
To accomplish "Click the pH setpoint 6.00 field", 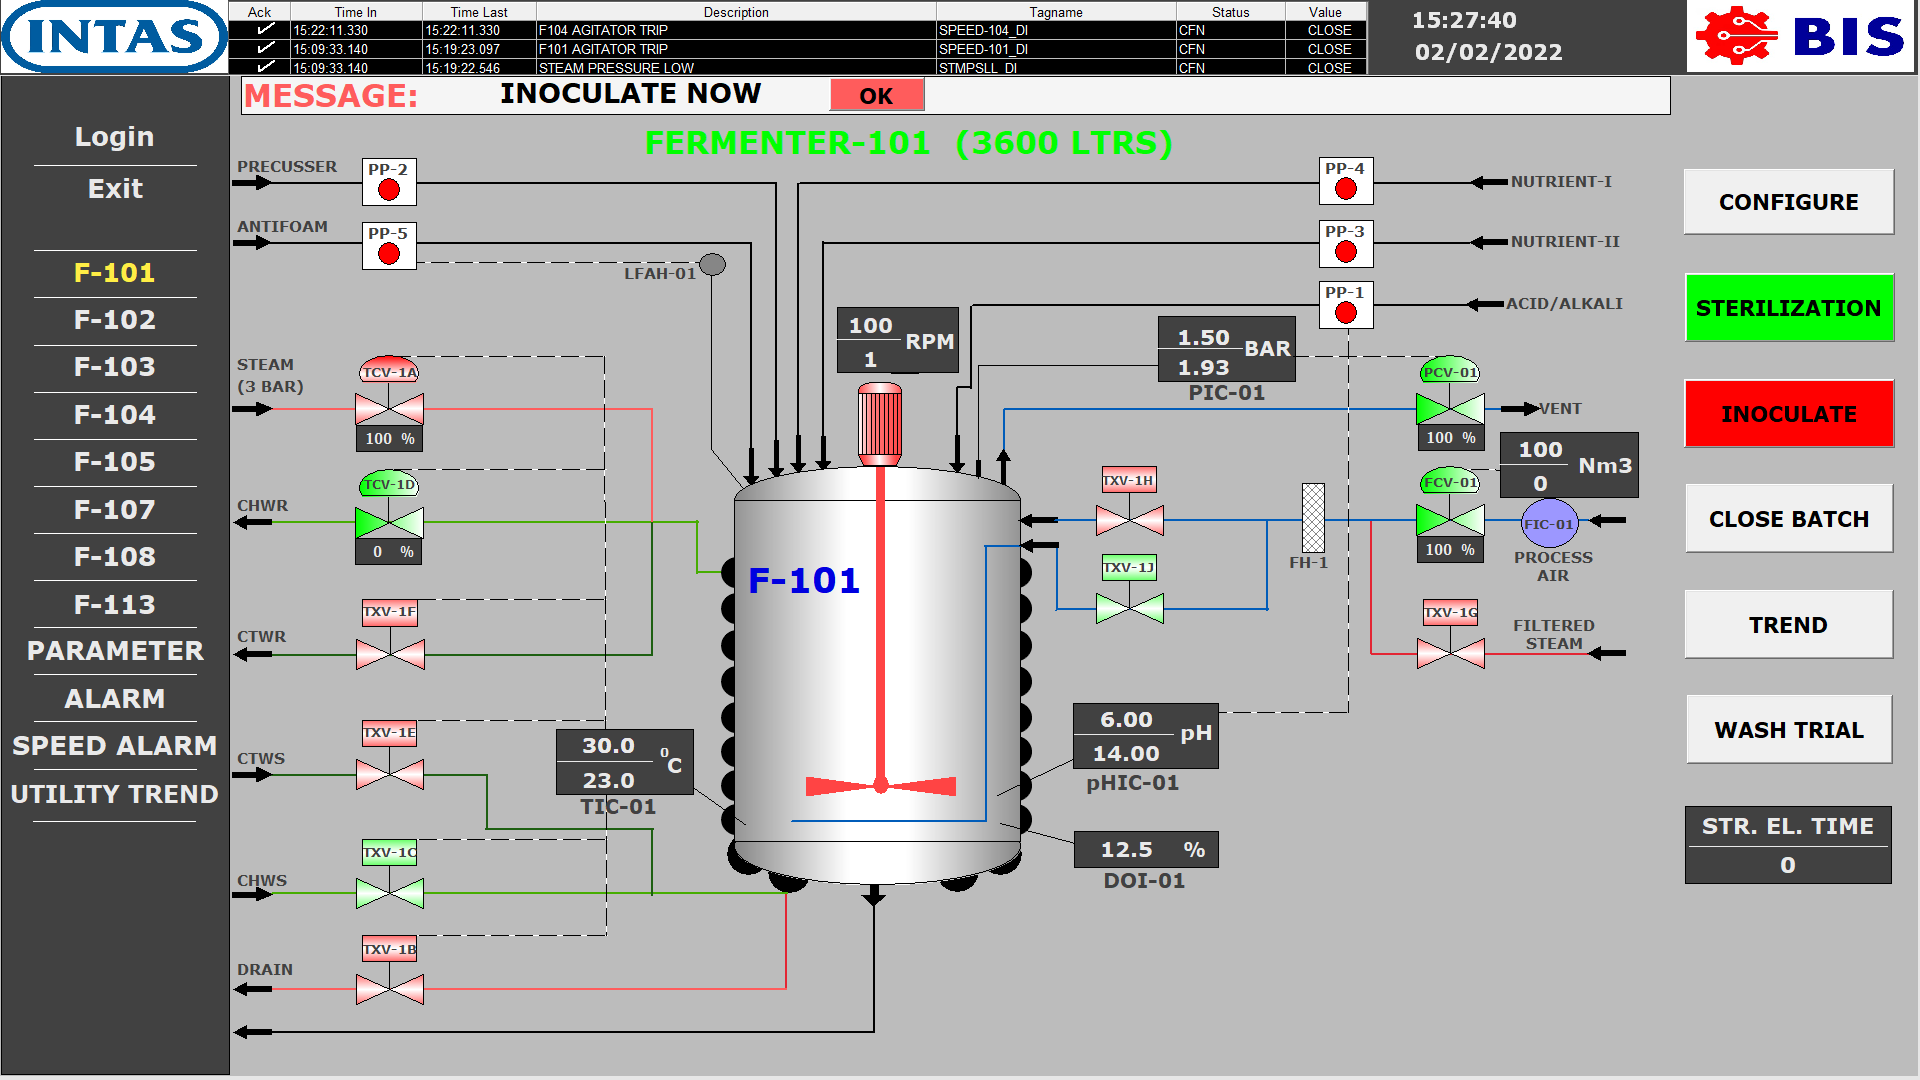I will point(1126,720).
